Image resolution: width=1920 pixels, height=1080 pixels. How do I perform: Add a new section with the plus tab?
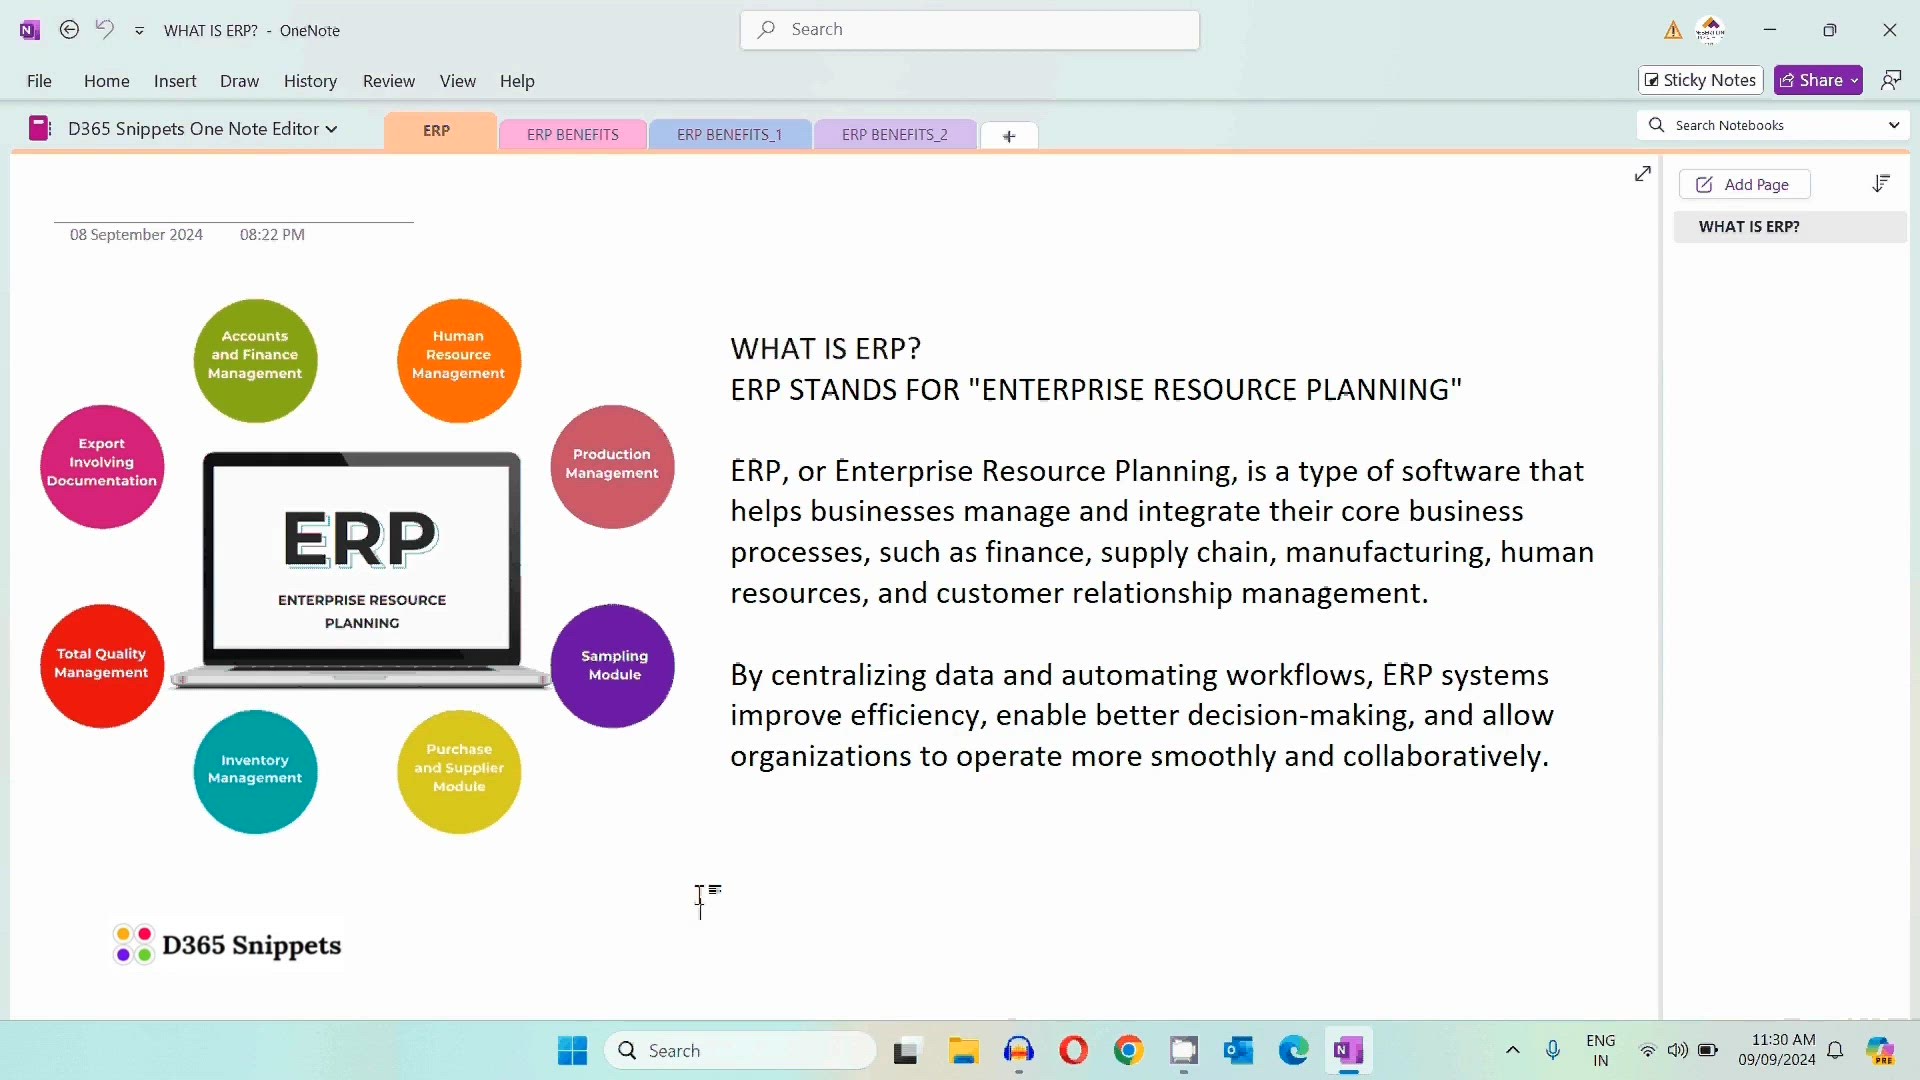(1009, 136)
